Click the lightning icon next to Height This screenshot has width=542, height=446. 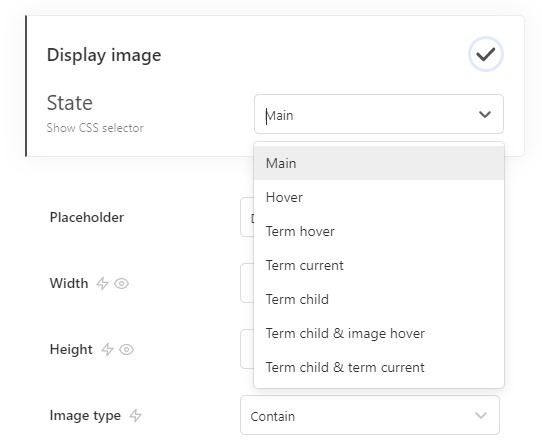[107, 350]
